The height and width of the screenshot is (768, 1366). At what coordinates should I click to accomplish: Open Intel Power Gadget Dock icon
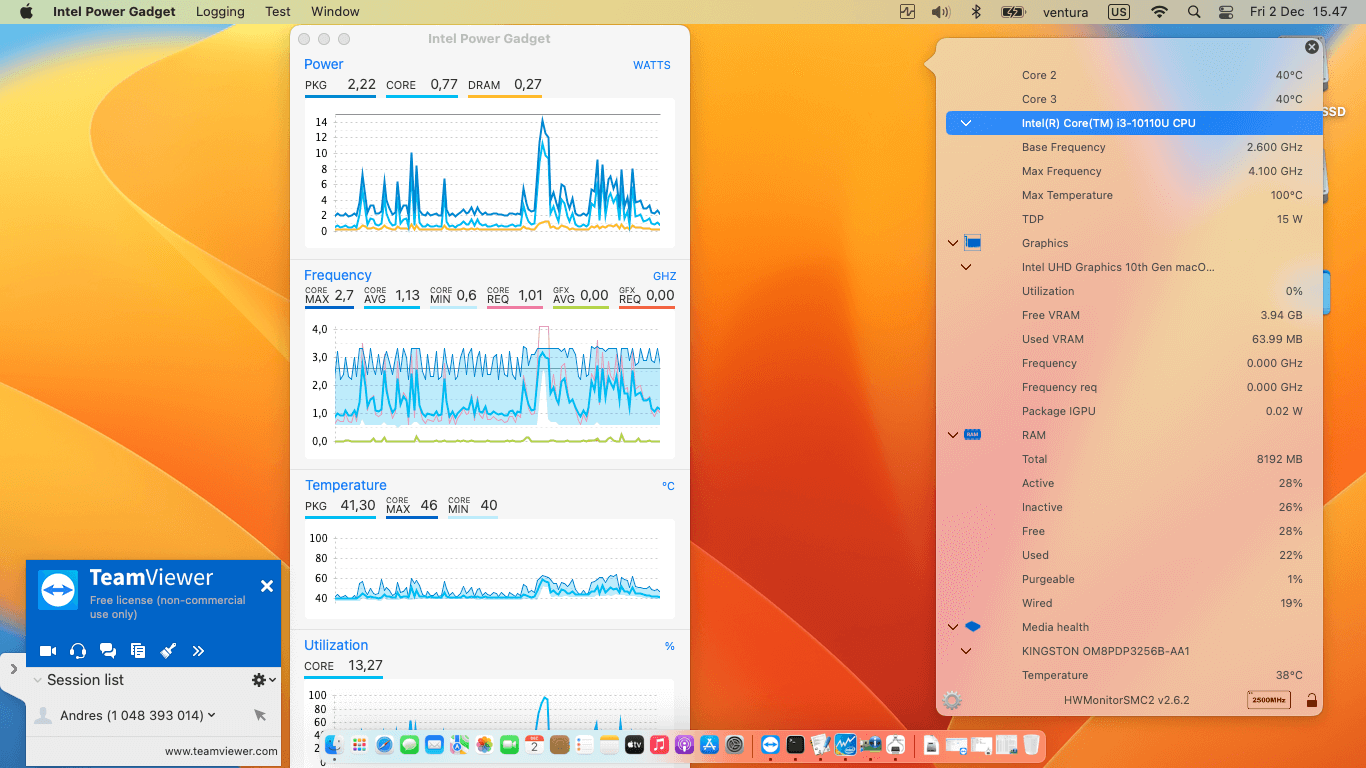tap(846, 745)
